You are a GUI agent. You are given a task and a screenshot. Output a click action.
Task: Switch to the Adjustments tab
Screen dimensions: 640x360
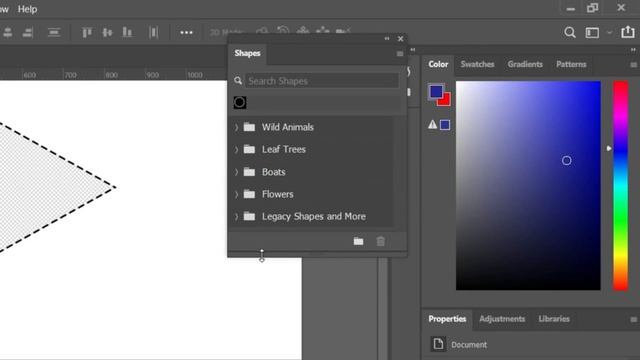502,319
